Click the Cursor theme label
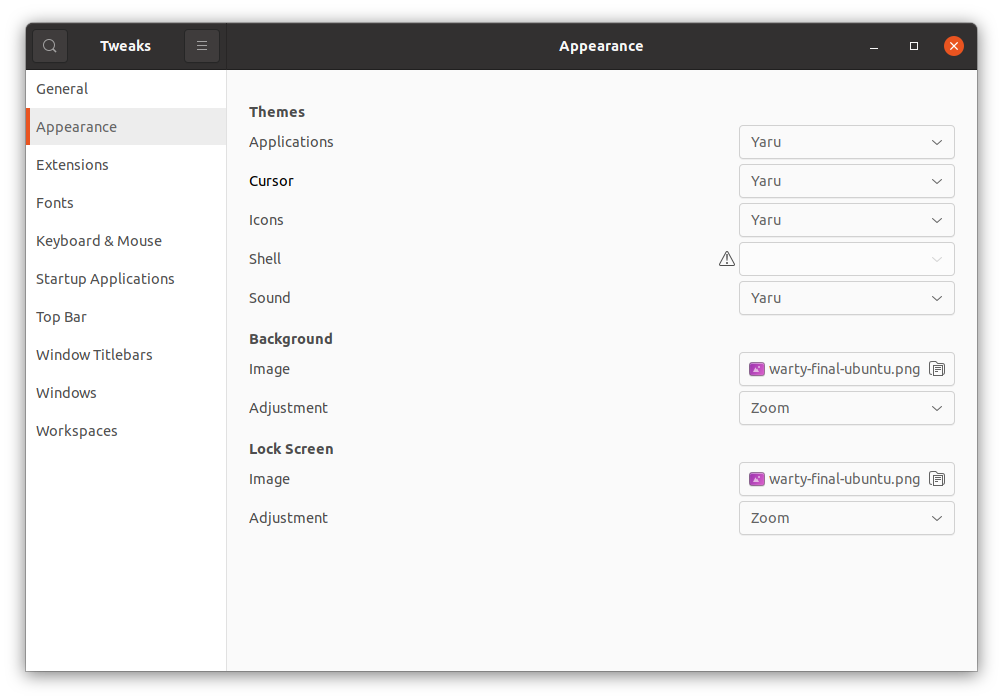1003x700 pixels. 271,181
